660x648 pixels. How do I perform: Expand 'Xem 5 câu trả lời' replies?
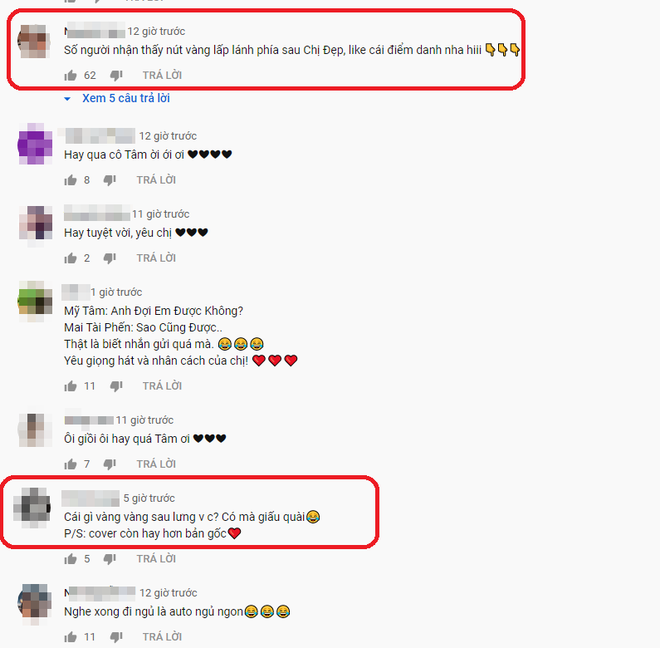tap(126, 98)
